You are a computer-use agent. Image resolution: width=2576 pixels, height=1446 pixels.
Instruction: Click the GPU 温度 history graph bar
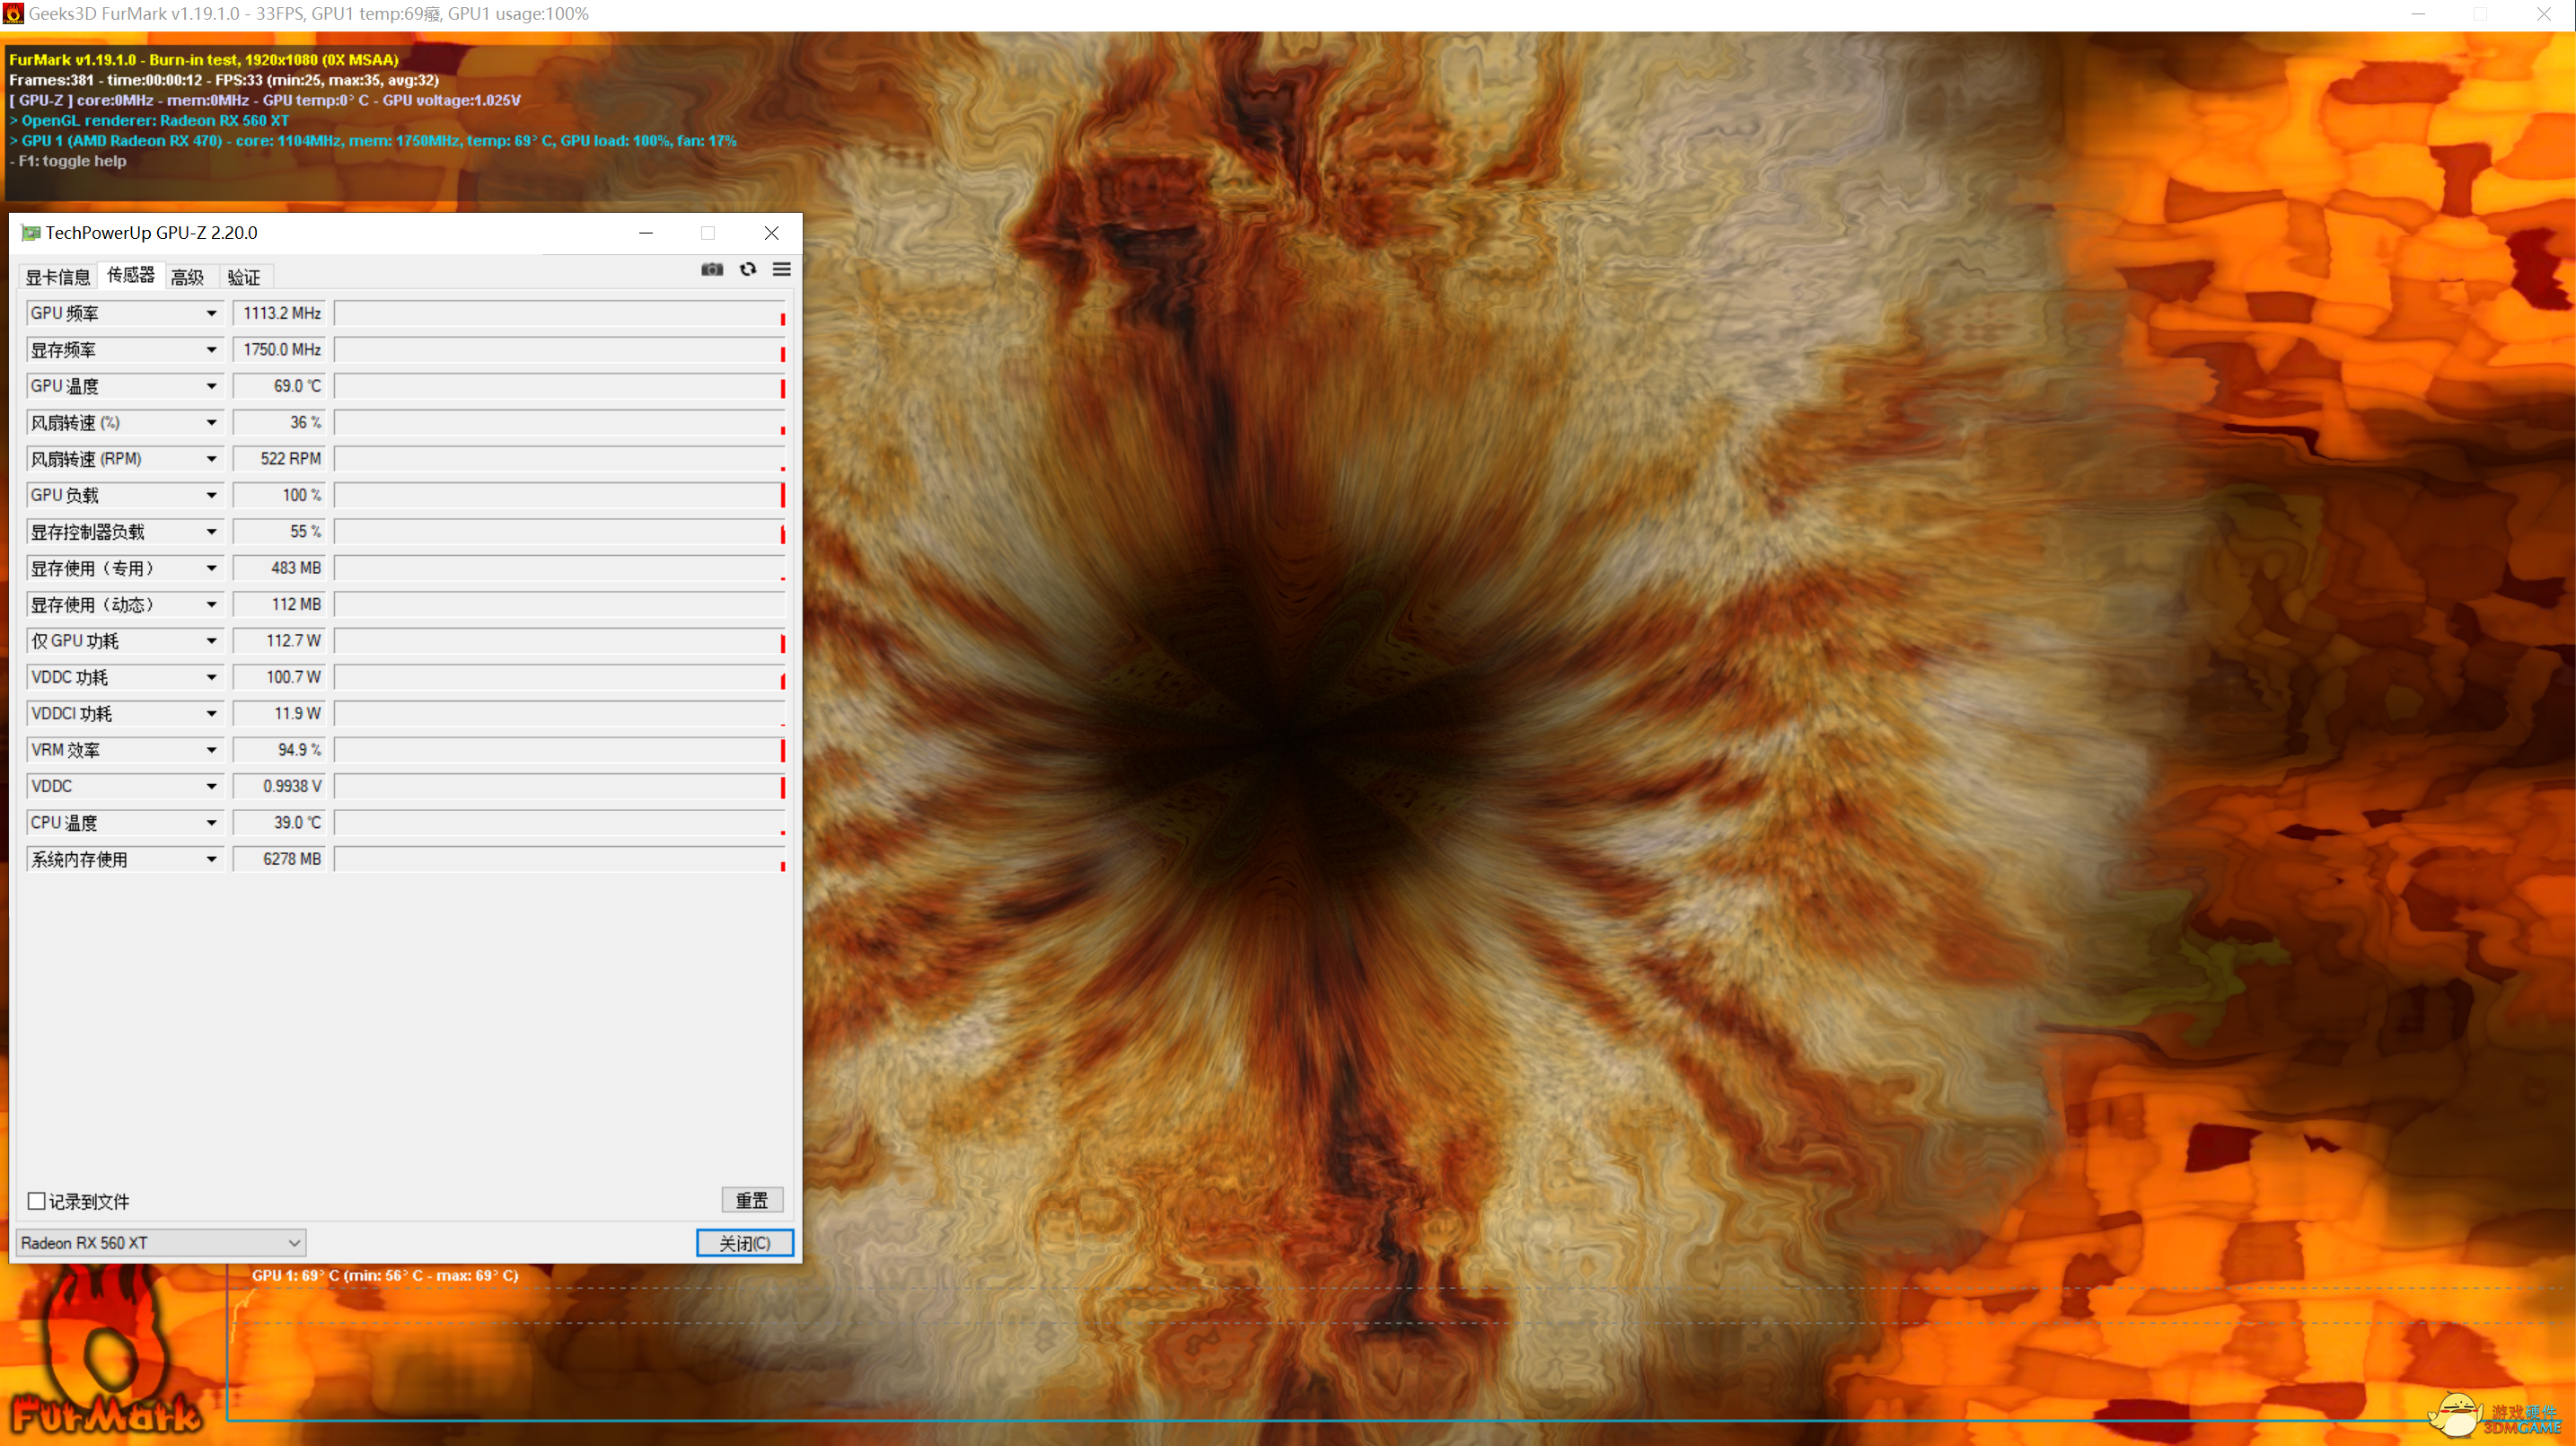tap(560, 386)
